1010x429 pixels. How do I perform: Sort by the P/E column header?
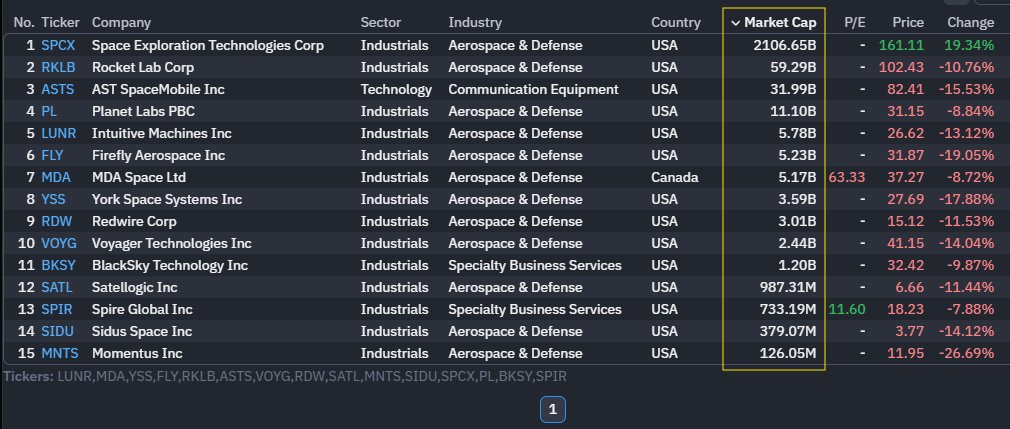pyautogui.click(x=855, y=23)
